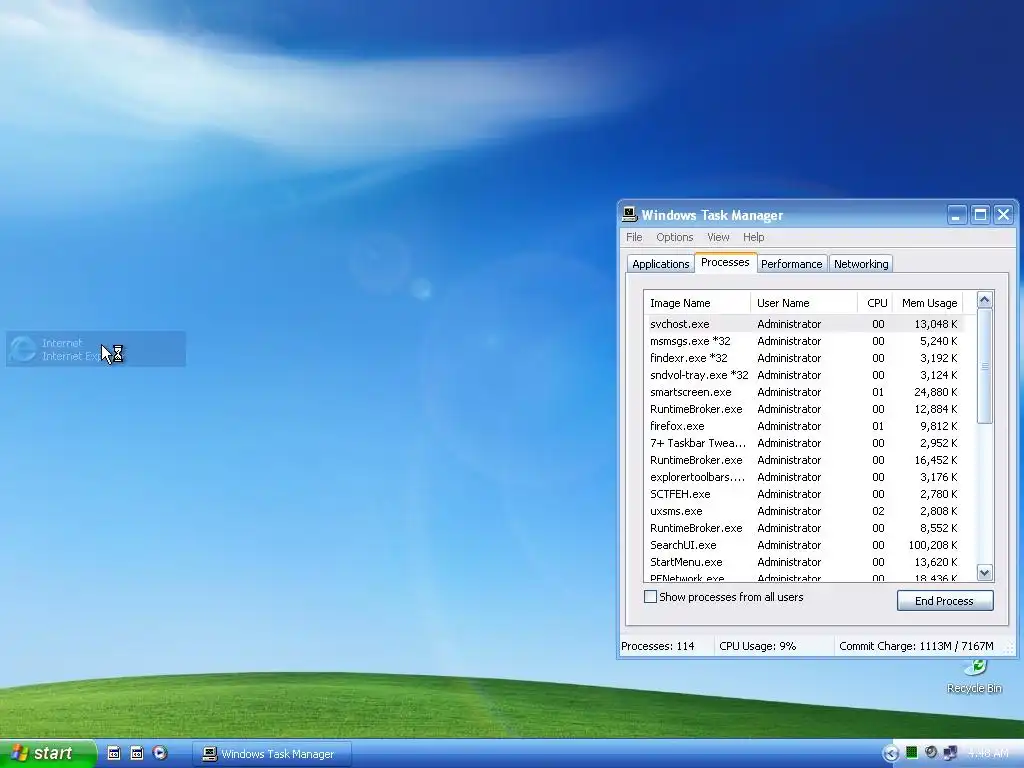The width and height of the screenshot is (1024, 768).
Task: Open the Help menu
Action: 753,237
